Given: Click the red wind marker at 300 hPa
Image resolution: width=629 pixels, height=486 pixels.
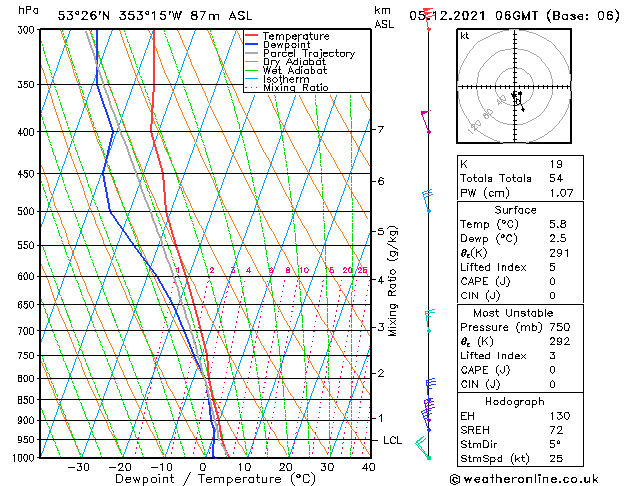Looking at the screenshot, I should tap(428, 29).
